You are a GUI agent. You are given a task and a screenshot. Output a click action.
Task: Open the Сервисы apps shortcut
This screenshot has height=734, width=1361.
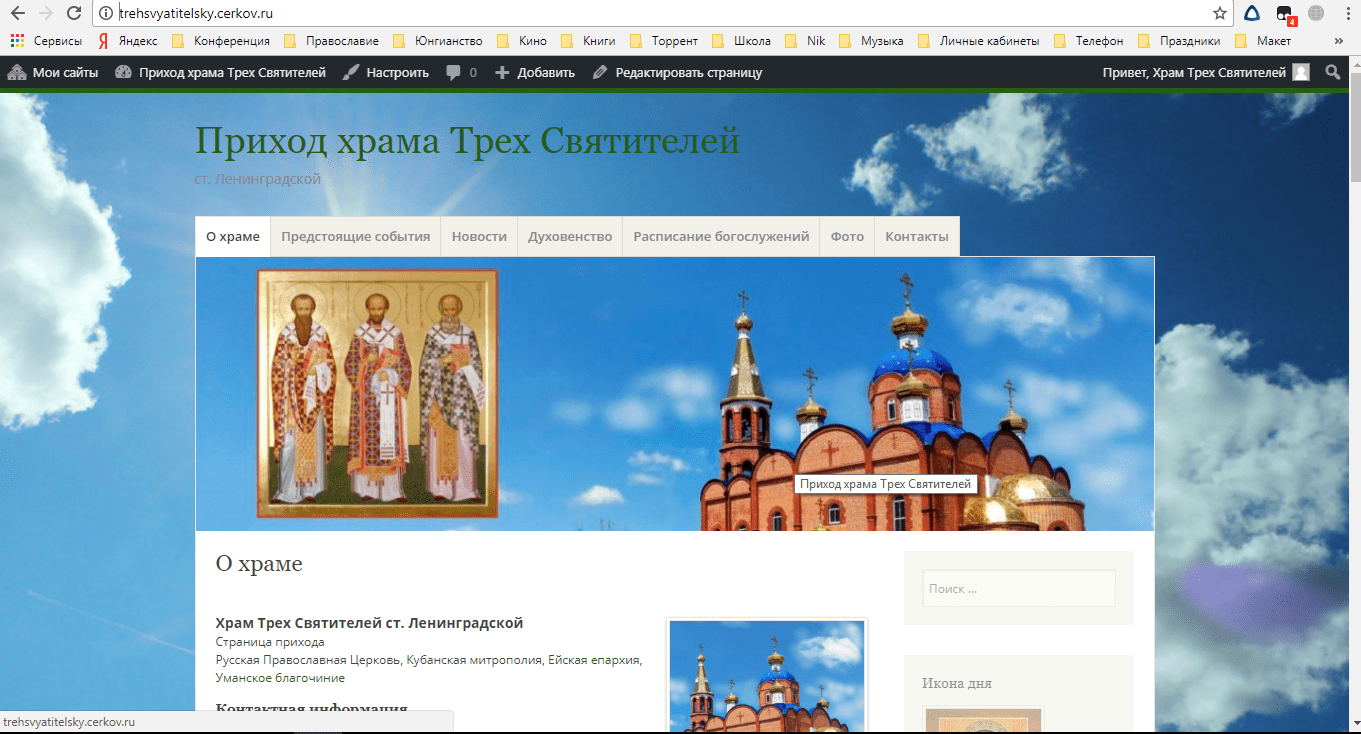(46, 41)
